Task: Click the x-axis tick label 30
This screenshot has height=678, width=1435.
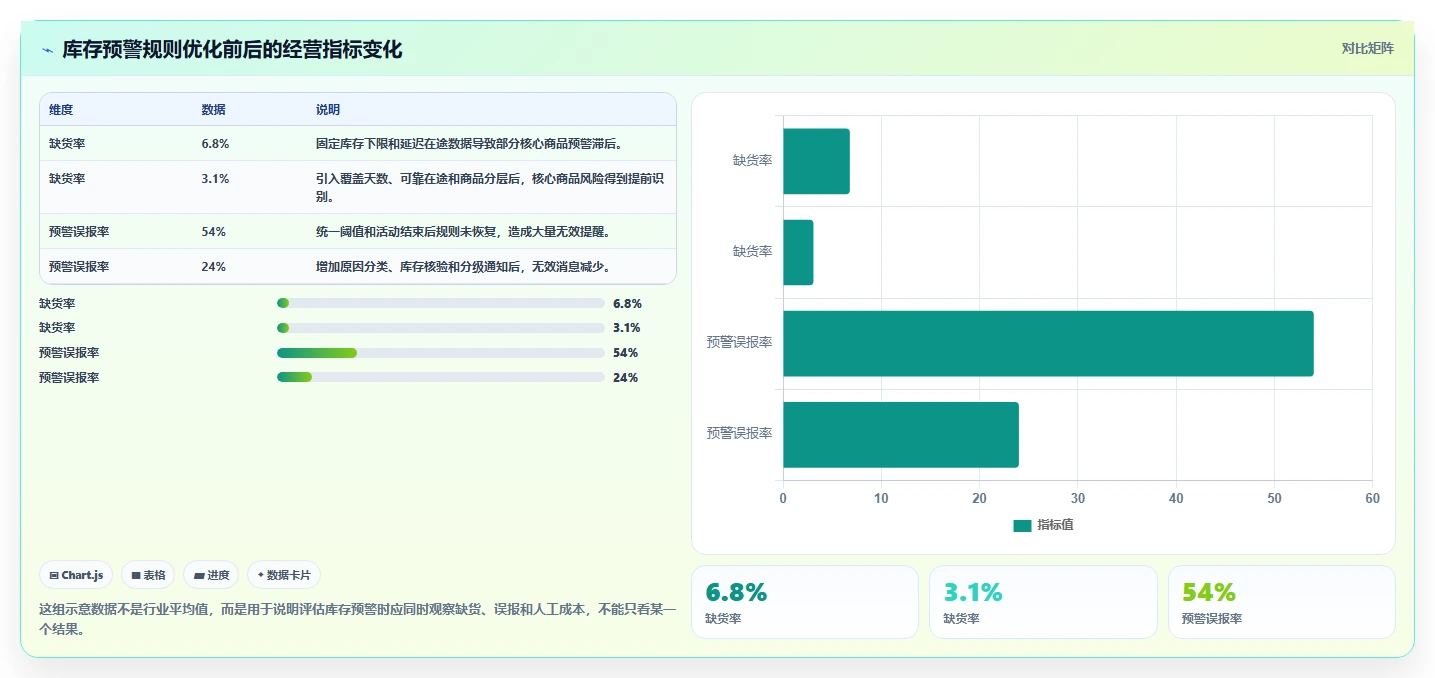Action: [1078, 498]
